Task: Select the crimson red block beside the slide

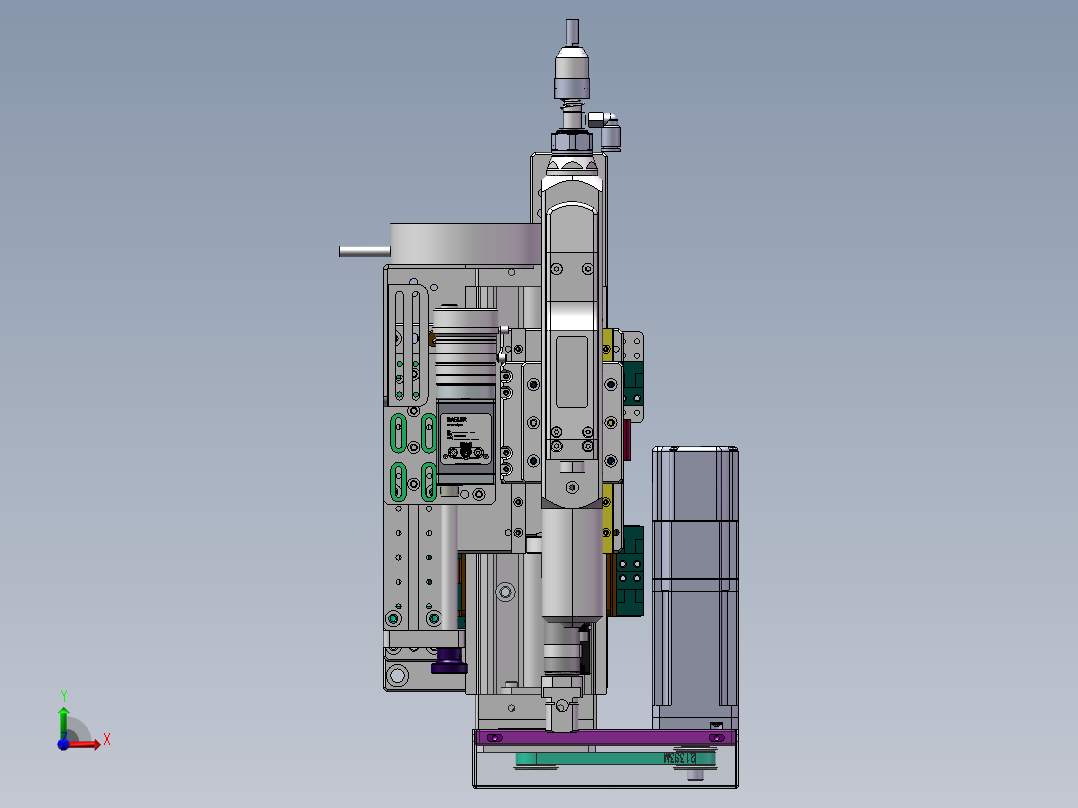Action: point(627,440)
